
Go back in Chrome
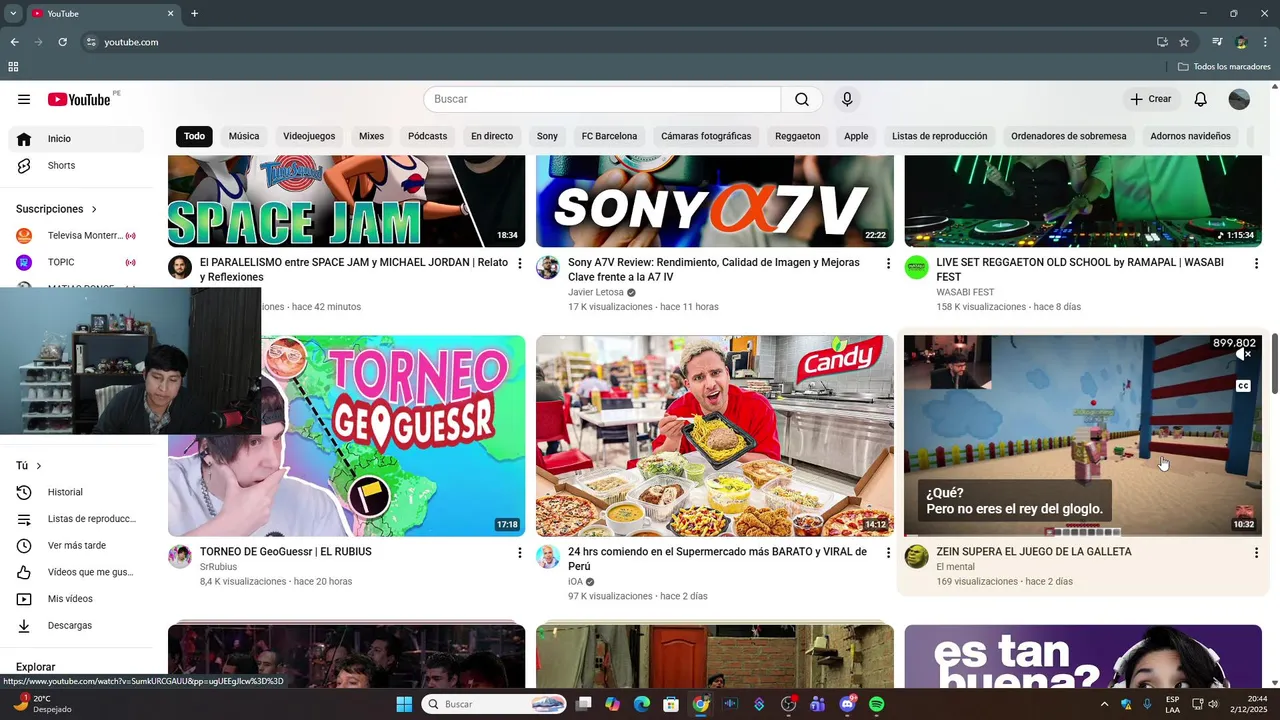[x=14, y=42]
